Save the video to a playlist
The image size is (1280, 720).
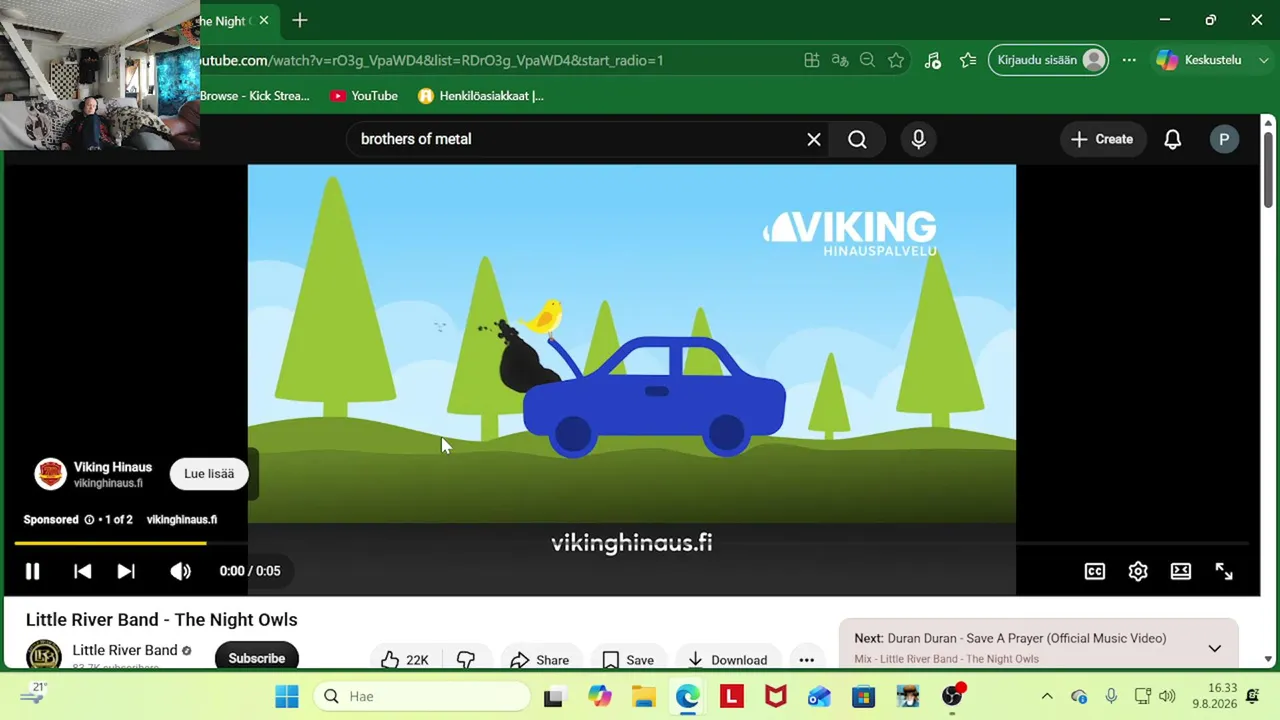tap(628, 659)
